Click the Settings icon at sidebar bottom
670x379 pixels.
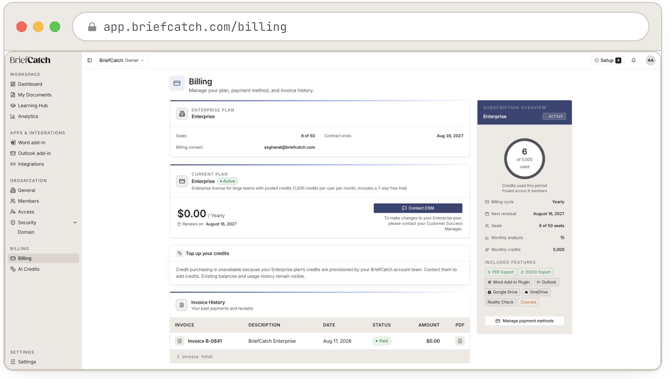pos(13,362)
